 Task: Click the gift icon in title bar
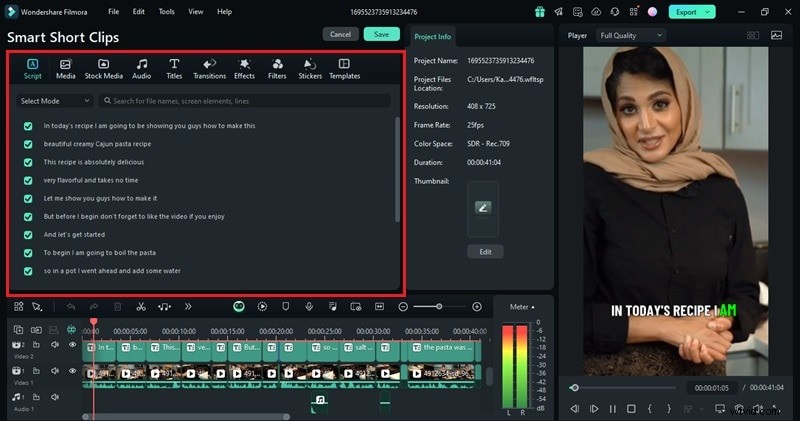click(x=540, y=12)
